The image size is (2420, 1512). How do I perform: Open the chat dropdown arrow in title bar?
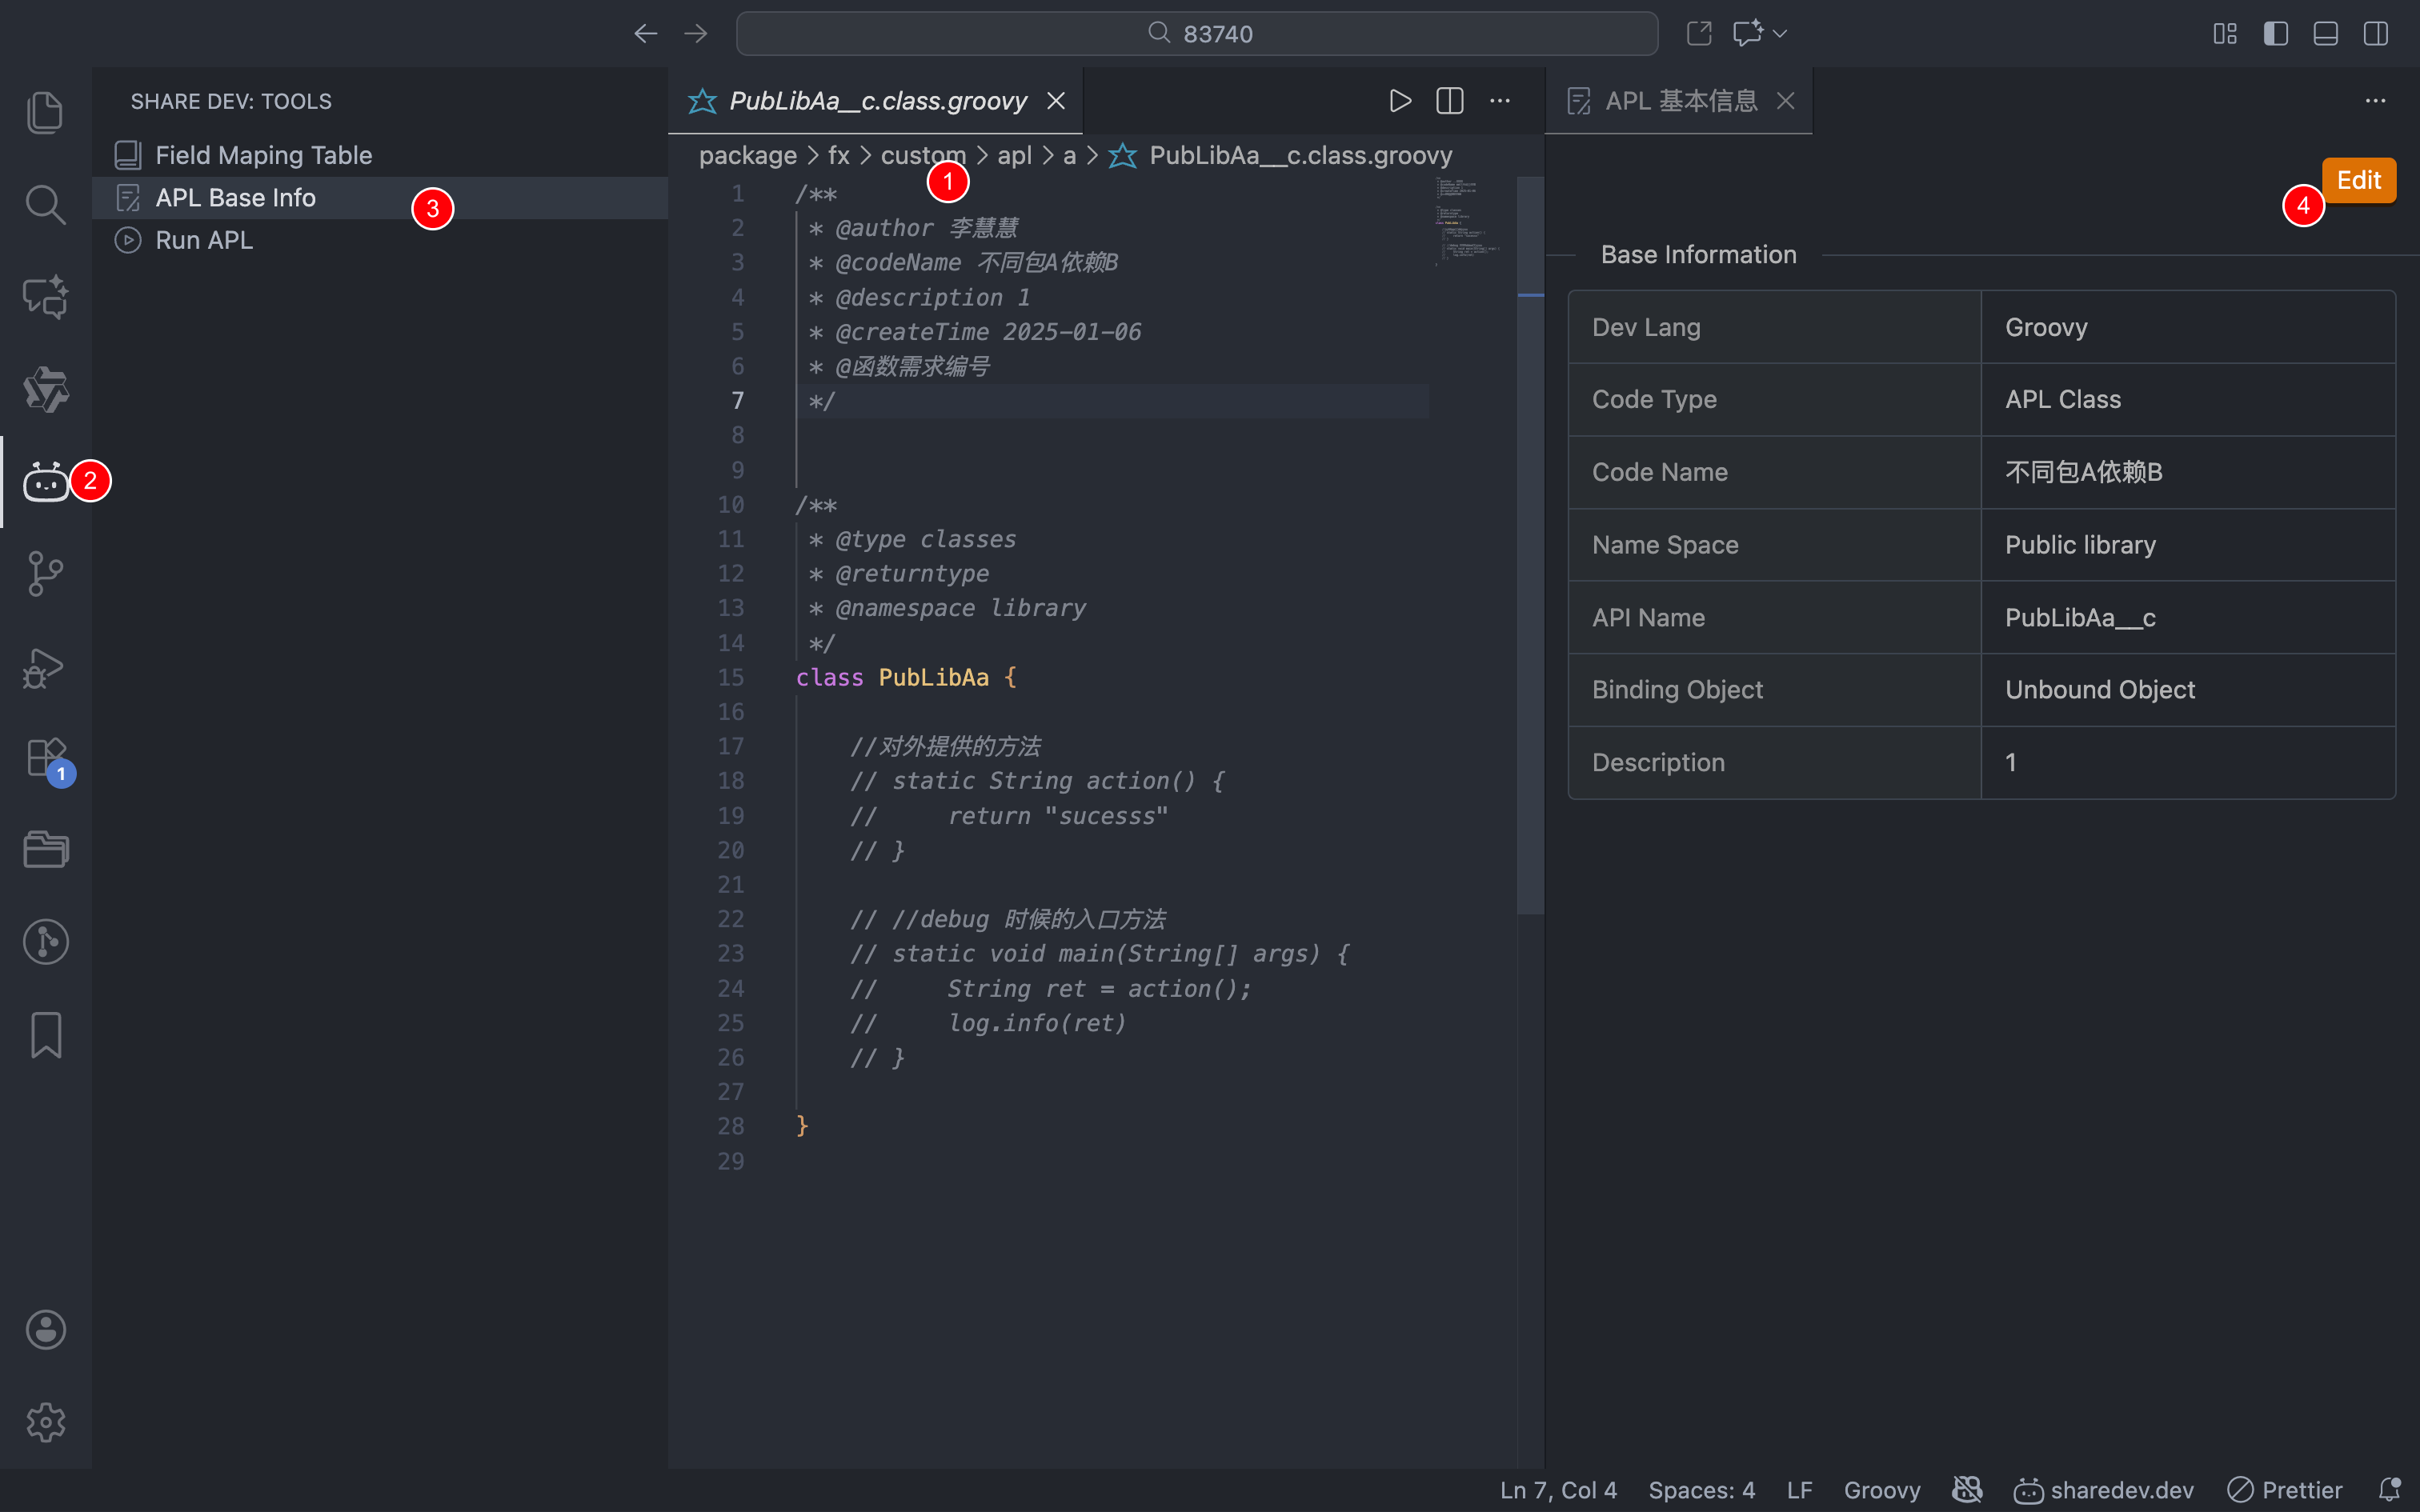1780,34
